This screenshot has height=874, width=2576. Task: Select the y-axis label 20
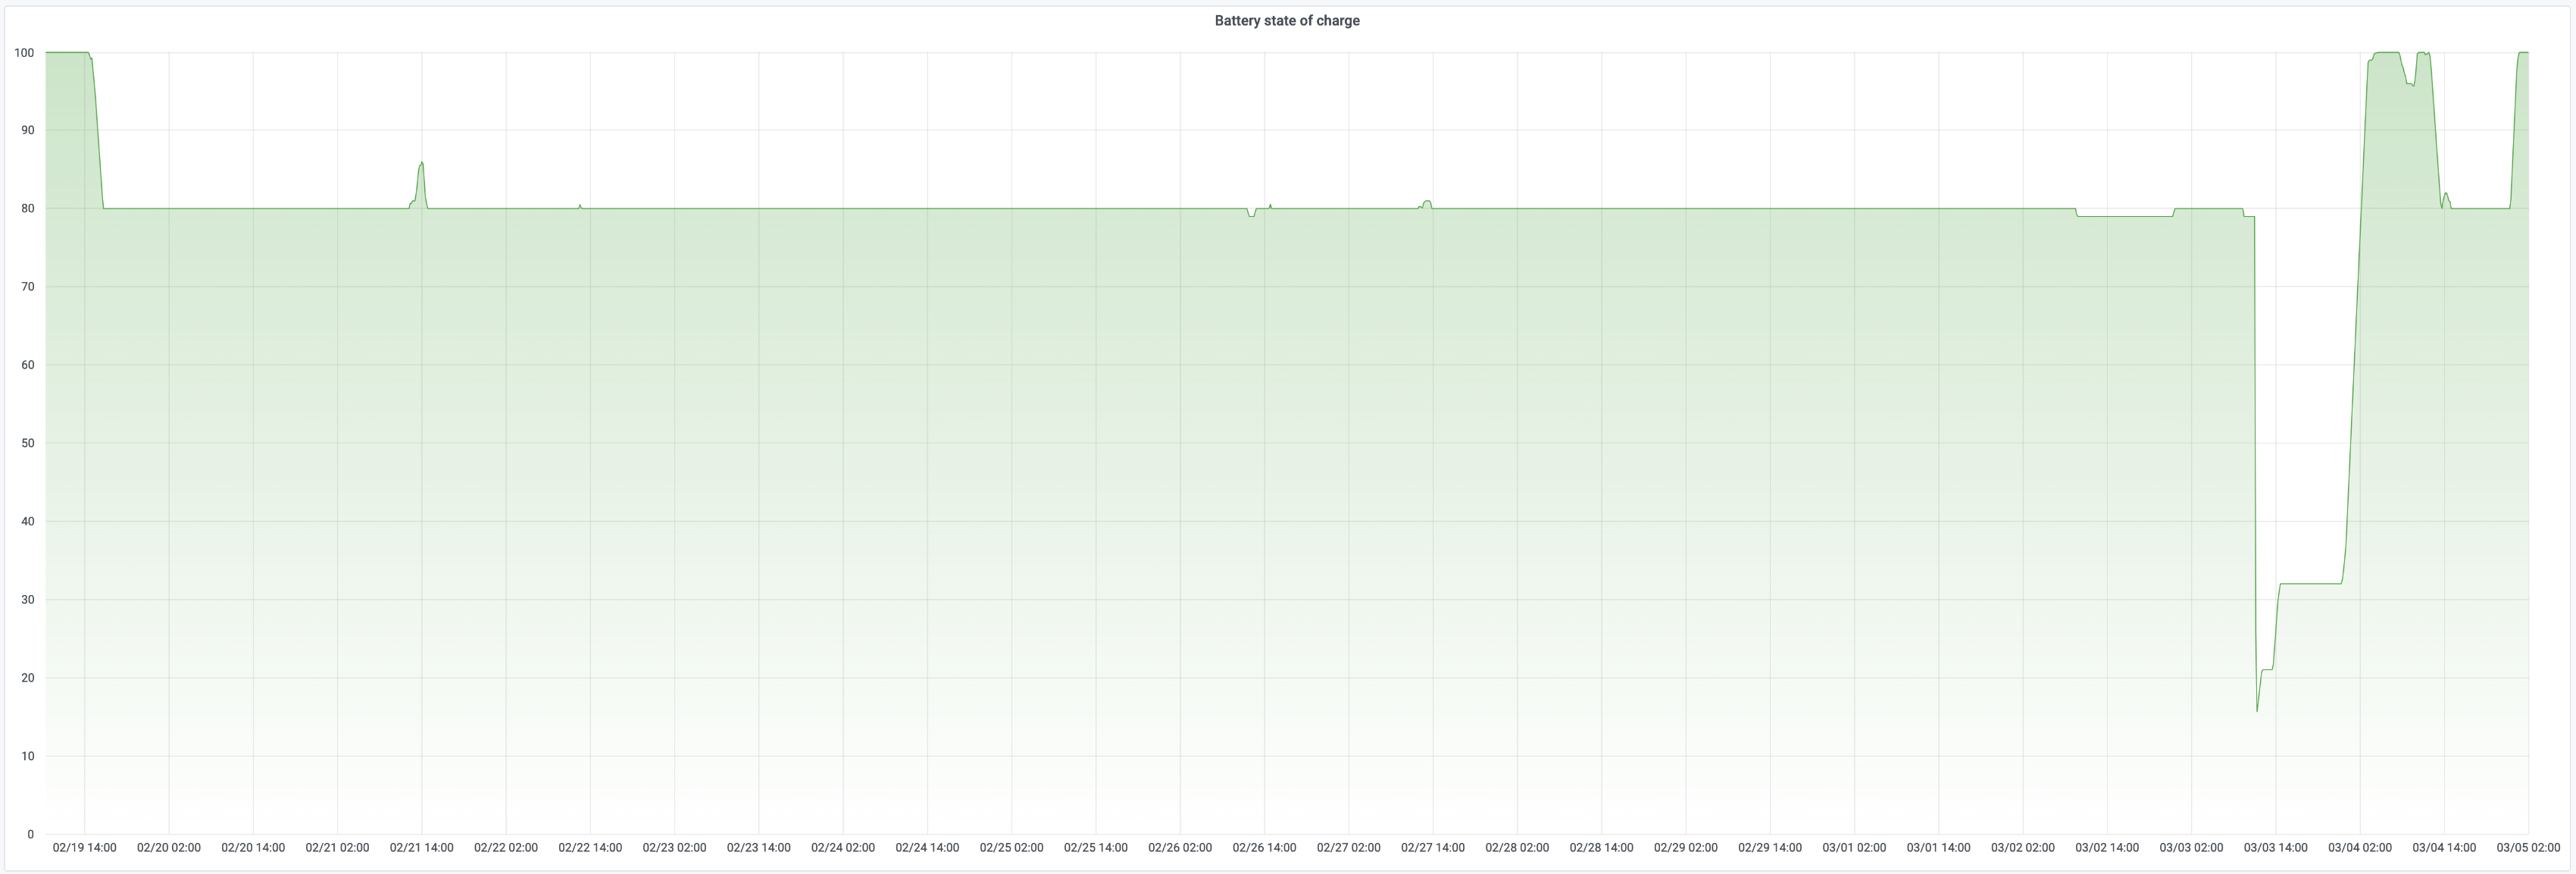[28, 678]
